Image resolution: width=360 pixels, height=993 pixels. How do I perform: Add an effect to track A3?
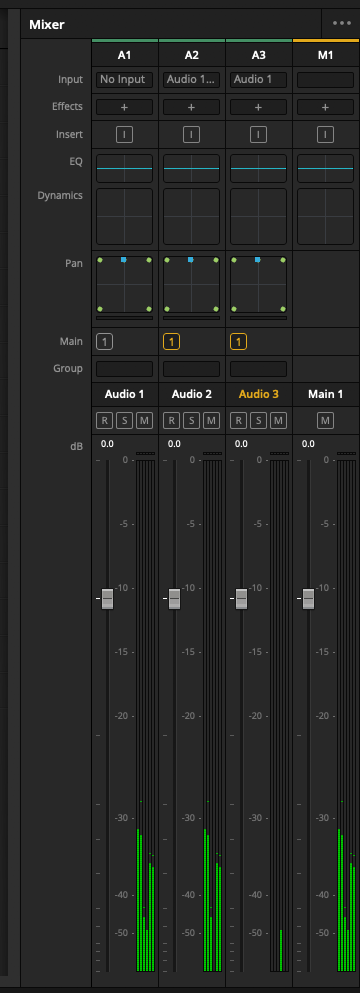[x=259, y=107]
